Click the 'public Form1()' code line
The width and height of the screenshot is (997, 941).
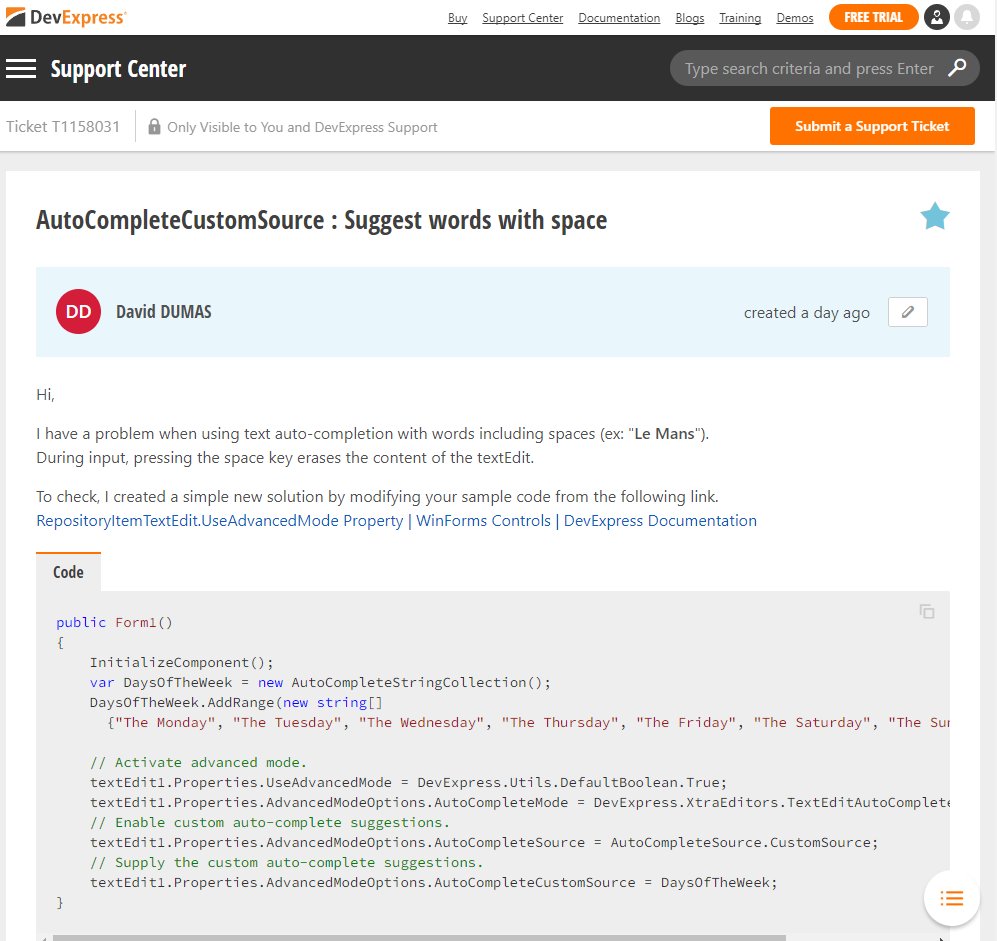114,622
